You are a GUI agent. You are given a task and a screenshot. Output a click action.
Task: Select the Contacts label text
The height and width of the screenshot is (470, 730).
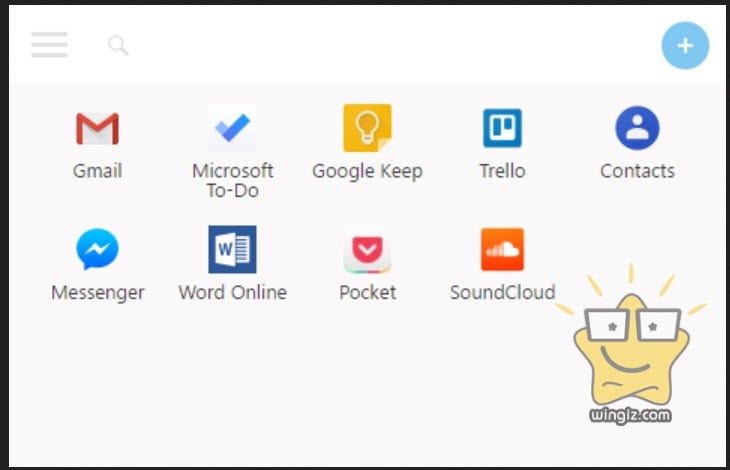pos(637,171)
